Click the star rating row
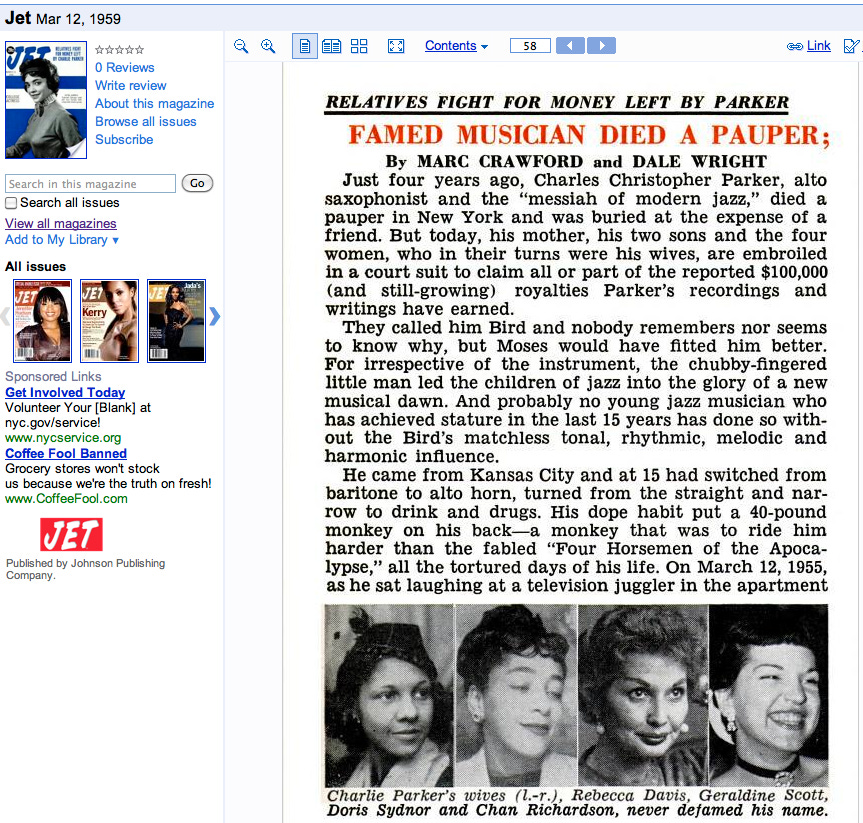Viewport: 863px width, 823px height. click(119, 50)
